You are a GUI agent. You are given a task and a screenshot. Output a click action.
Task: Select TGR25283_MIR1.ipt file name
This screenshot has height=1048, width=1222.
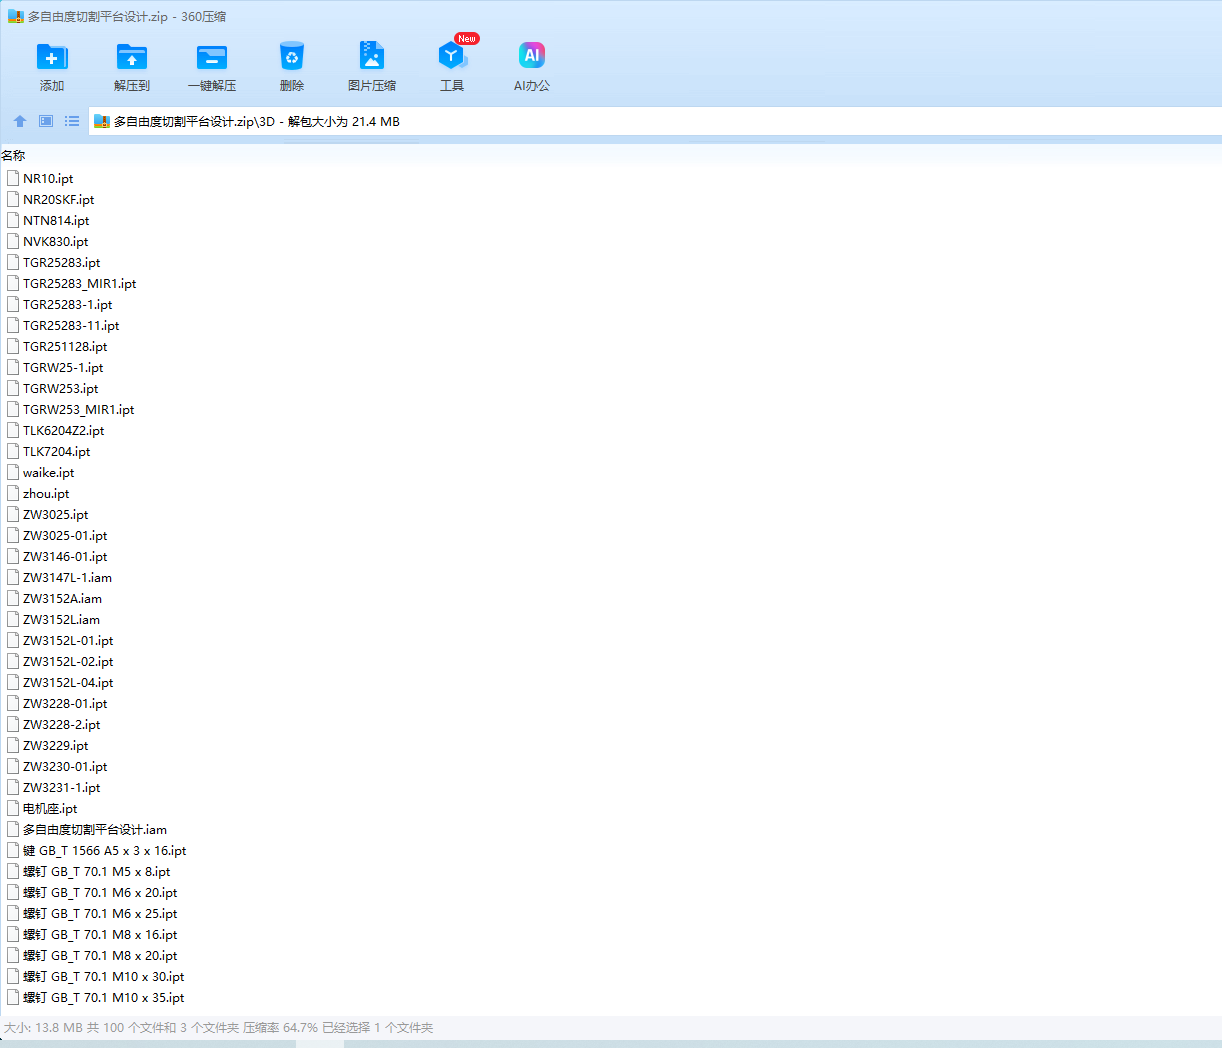(80, 283)
